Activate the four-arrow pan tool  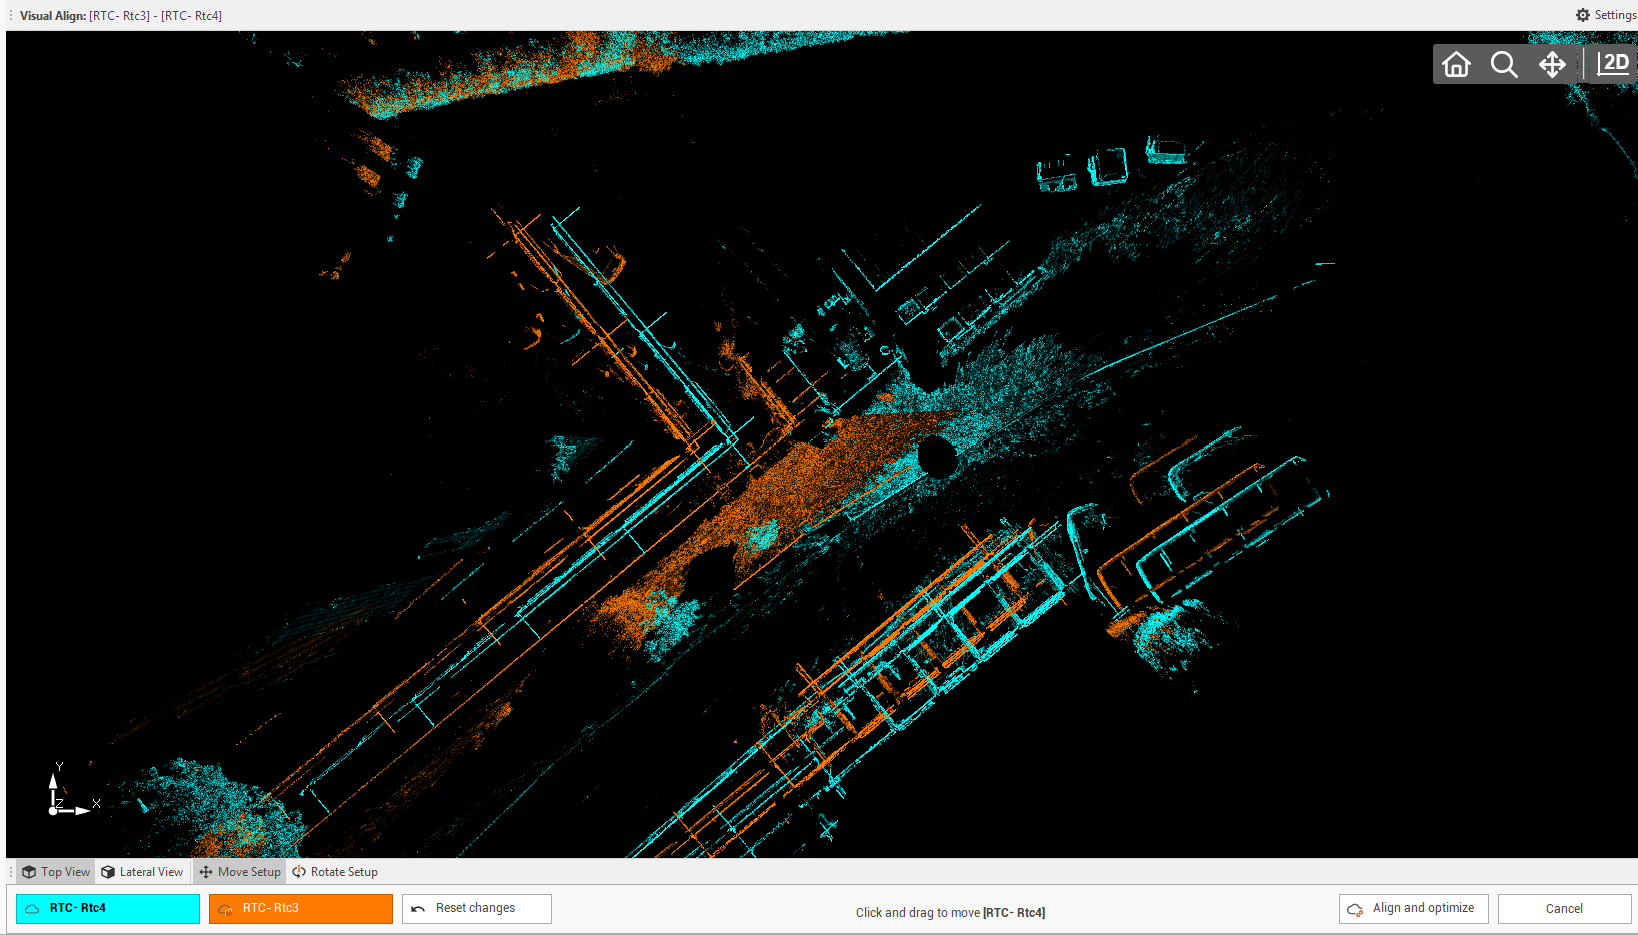pos(1552,65)
